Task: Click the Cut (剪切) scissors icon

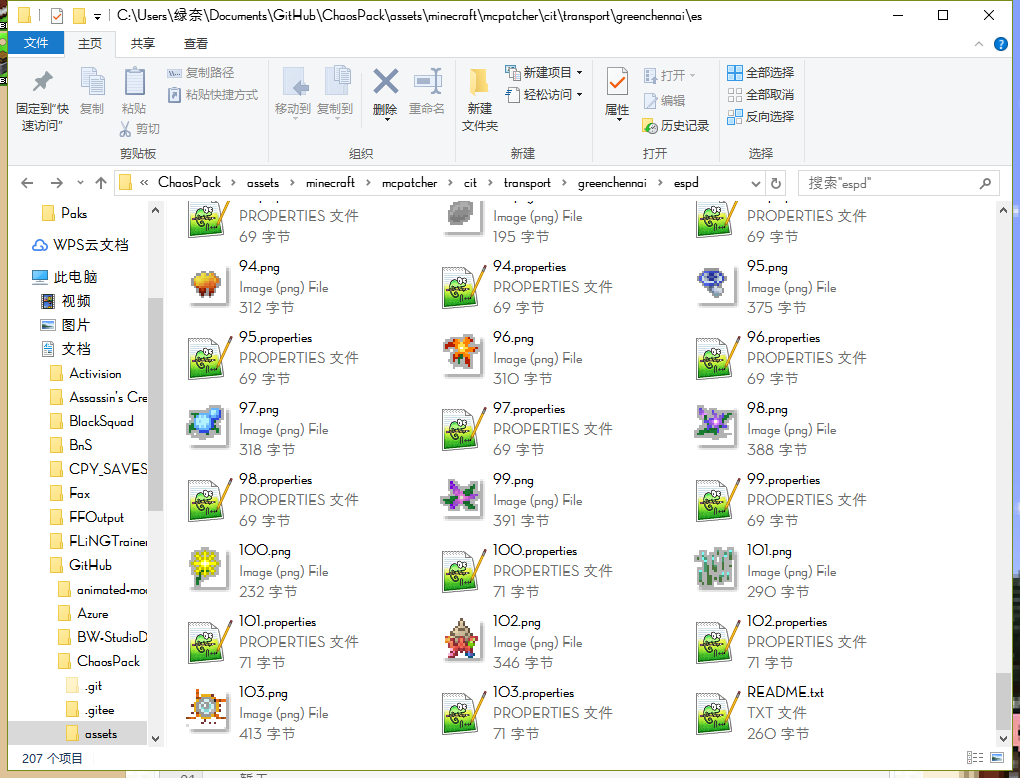Action: [126, 129]
